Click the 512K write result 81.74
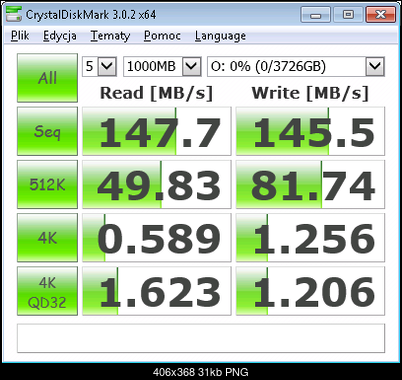Image resolution: width=402 pixels, height=380 pixels. coord(310,184)
